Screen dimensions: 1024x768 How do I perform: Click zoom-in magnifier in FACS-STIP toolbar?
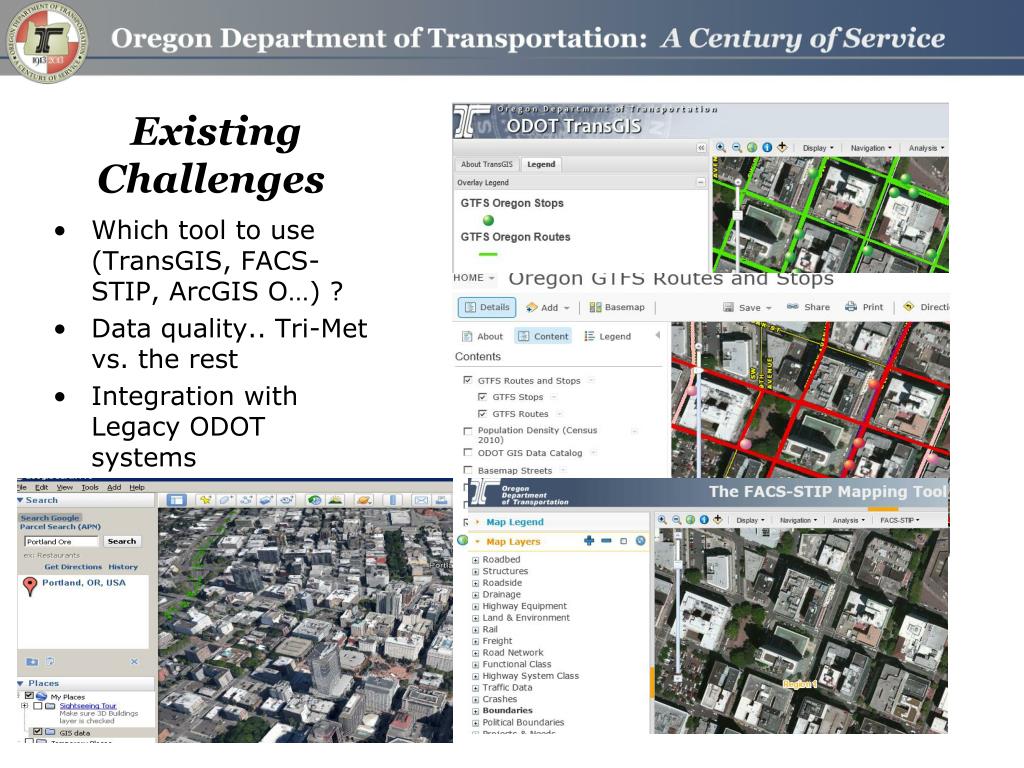(662, 520)
